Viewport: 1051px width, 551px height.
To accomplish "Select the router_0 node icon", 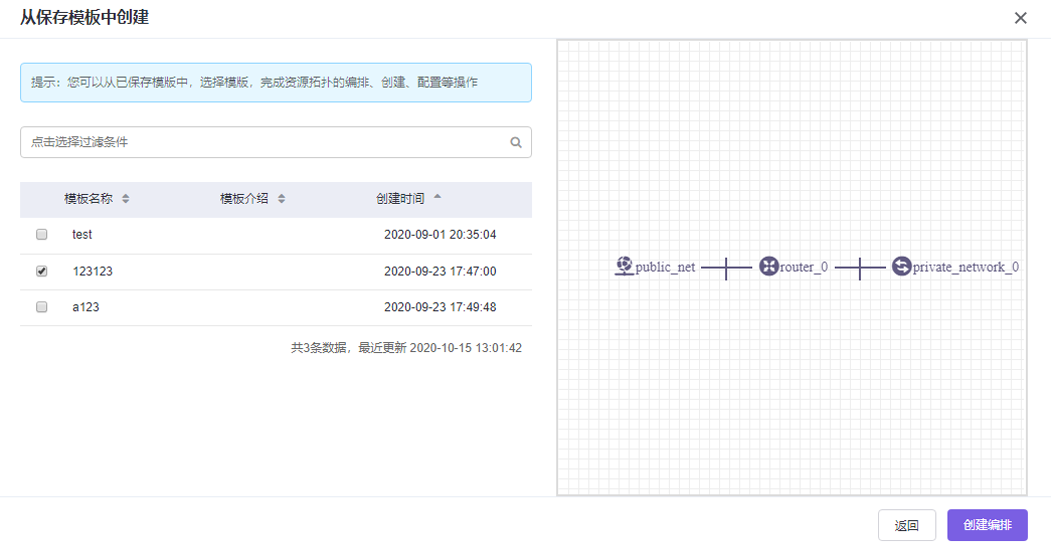I will (x=768, y=267).
